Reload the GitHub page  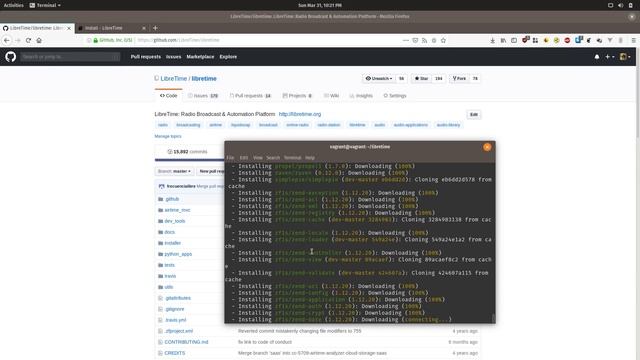(x=28, y=40)
